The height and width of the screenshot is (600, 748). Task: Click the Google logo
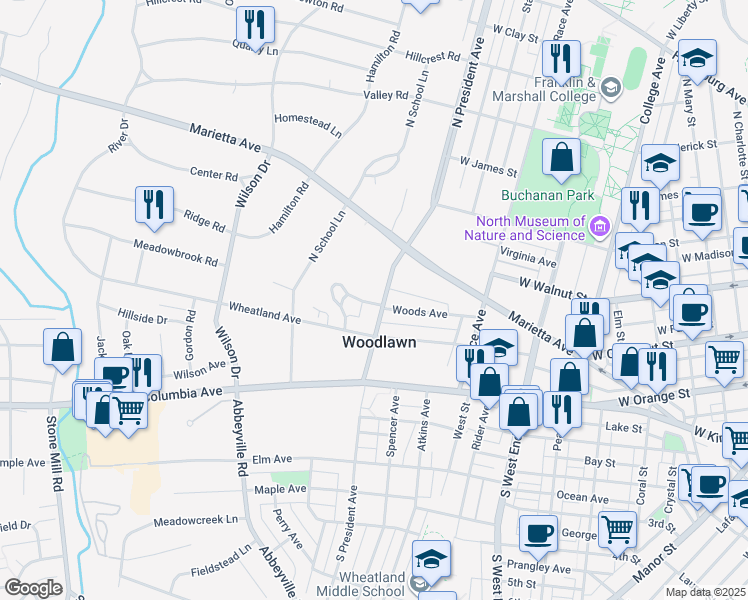(x=33, y=588)
